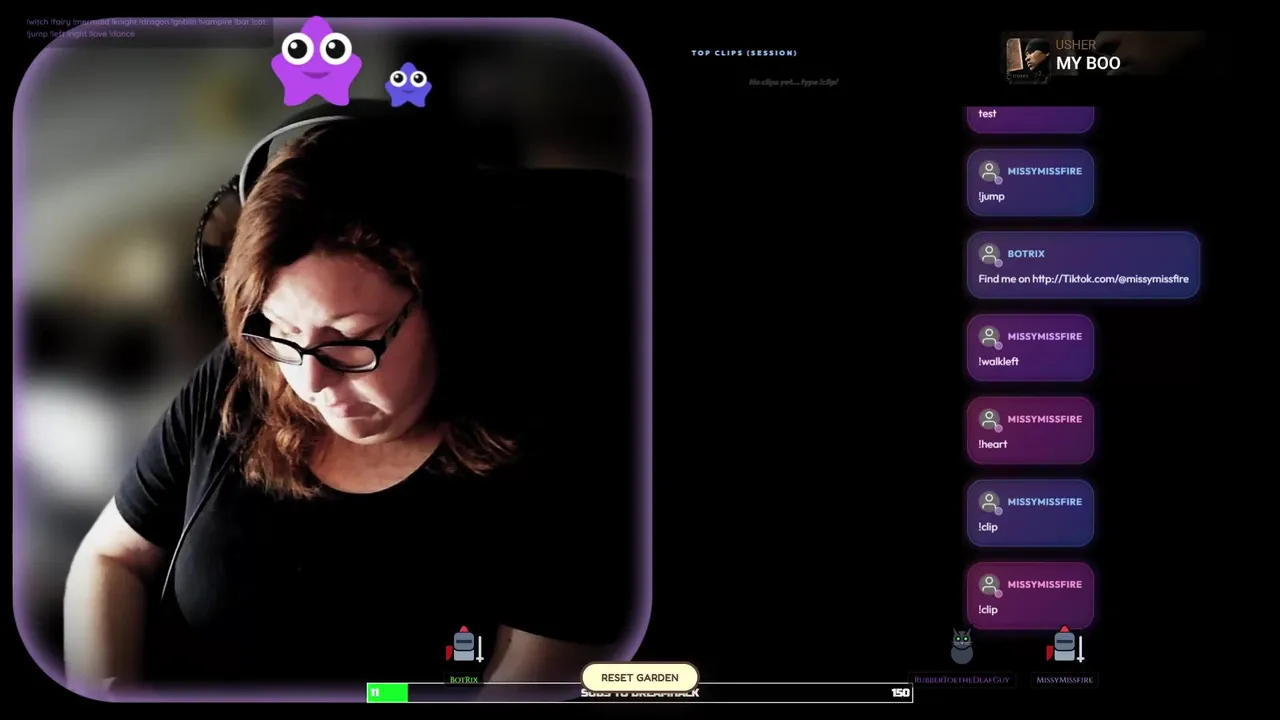
Task: Click the !jump chat message text
Action: (991, 196)
